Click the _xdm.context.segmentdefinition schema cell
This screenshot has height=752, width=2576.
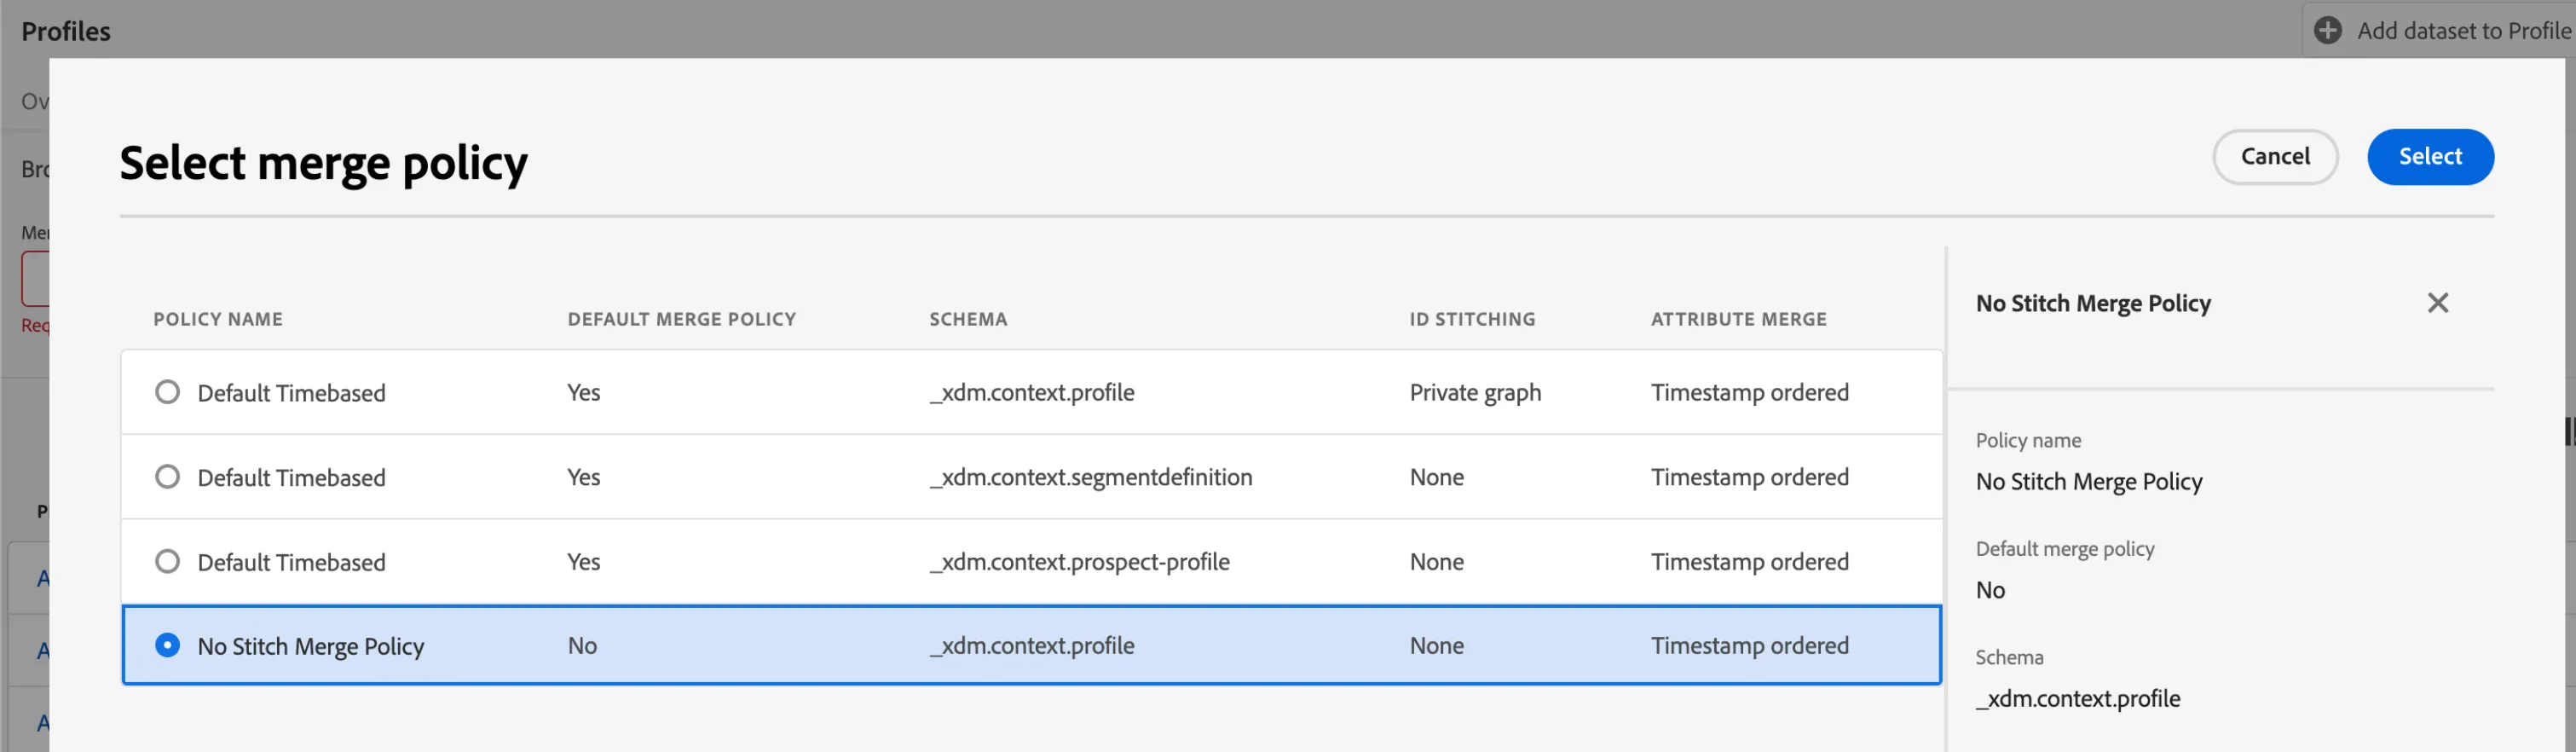click(1091, 477)
